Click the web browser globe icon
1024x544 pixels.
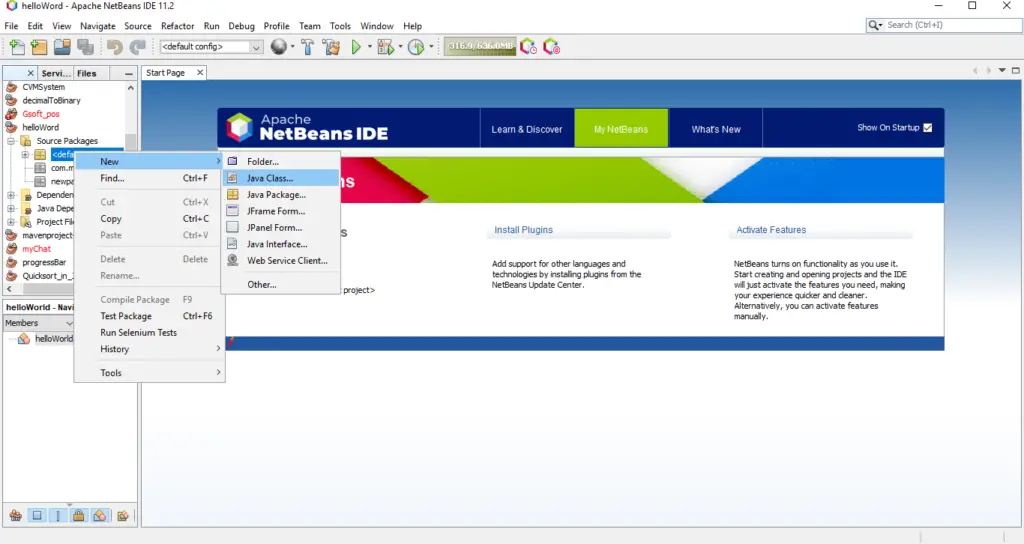[278, 47]
